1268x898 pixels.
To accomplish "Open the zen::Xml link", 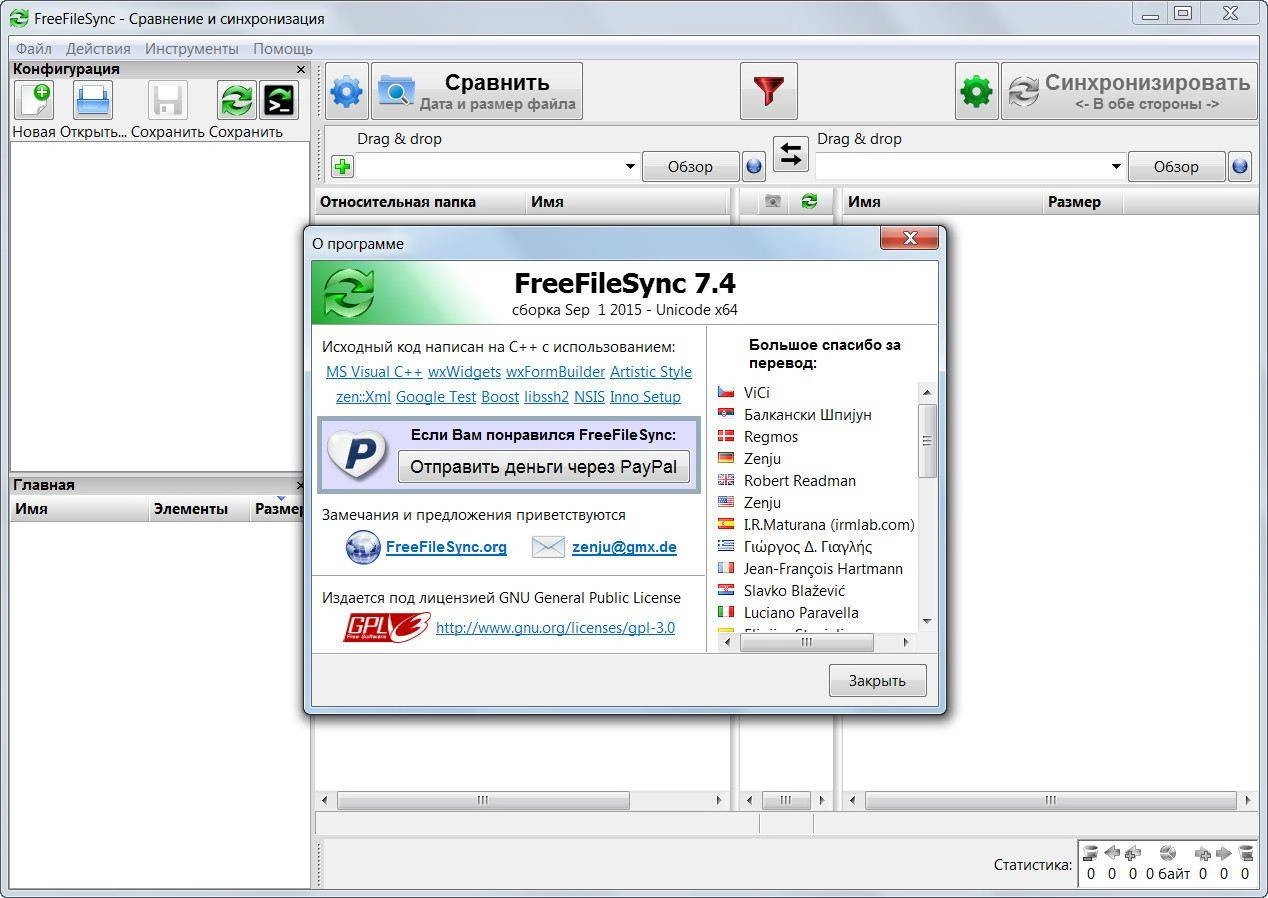I will pos(363,397).
